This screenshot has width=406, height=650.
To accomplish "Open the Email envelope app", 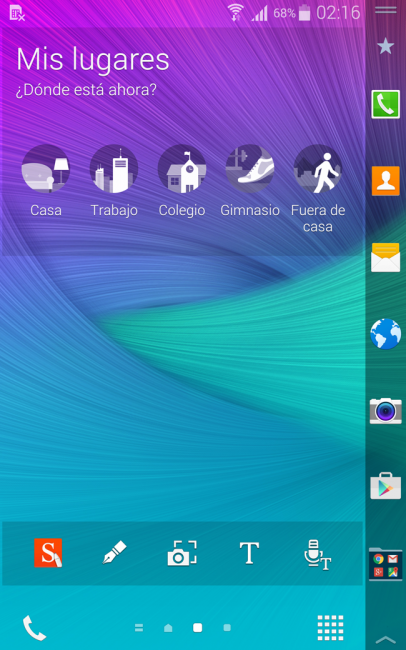I will click(x=385, y=257).
